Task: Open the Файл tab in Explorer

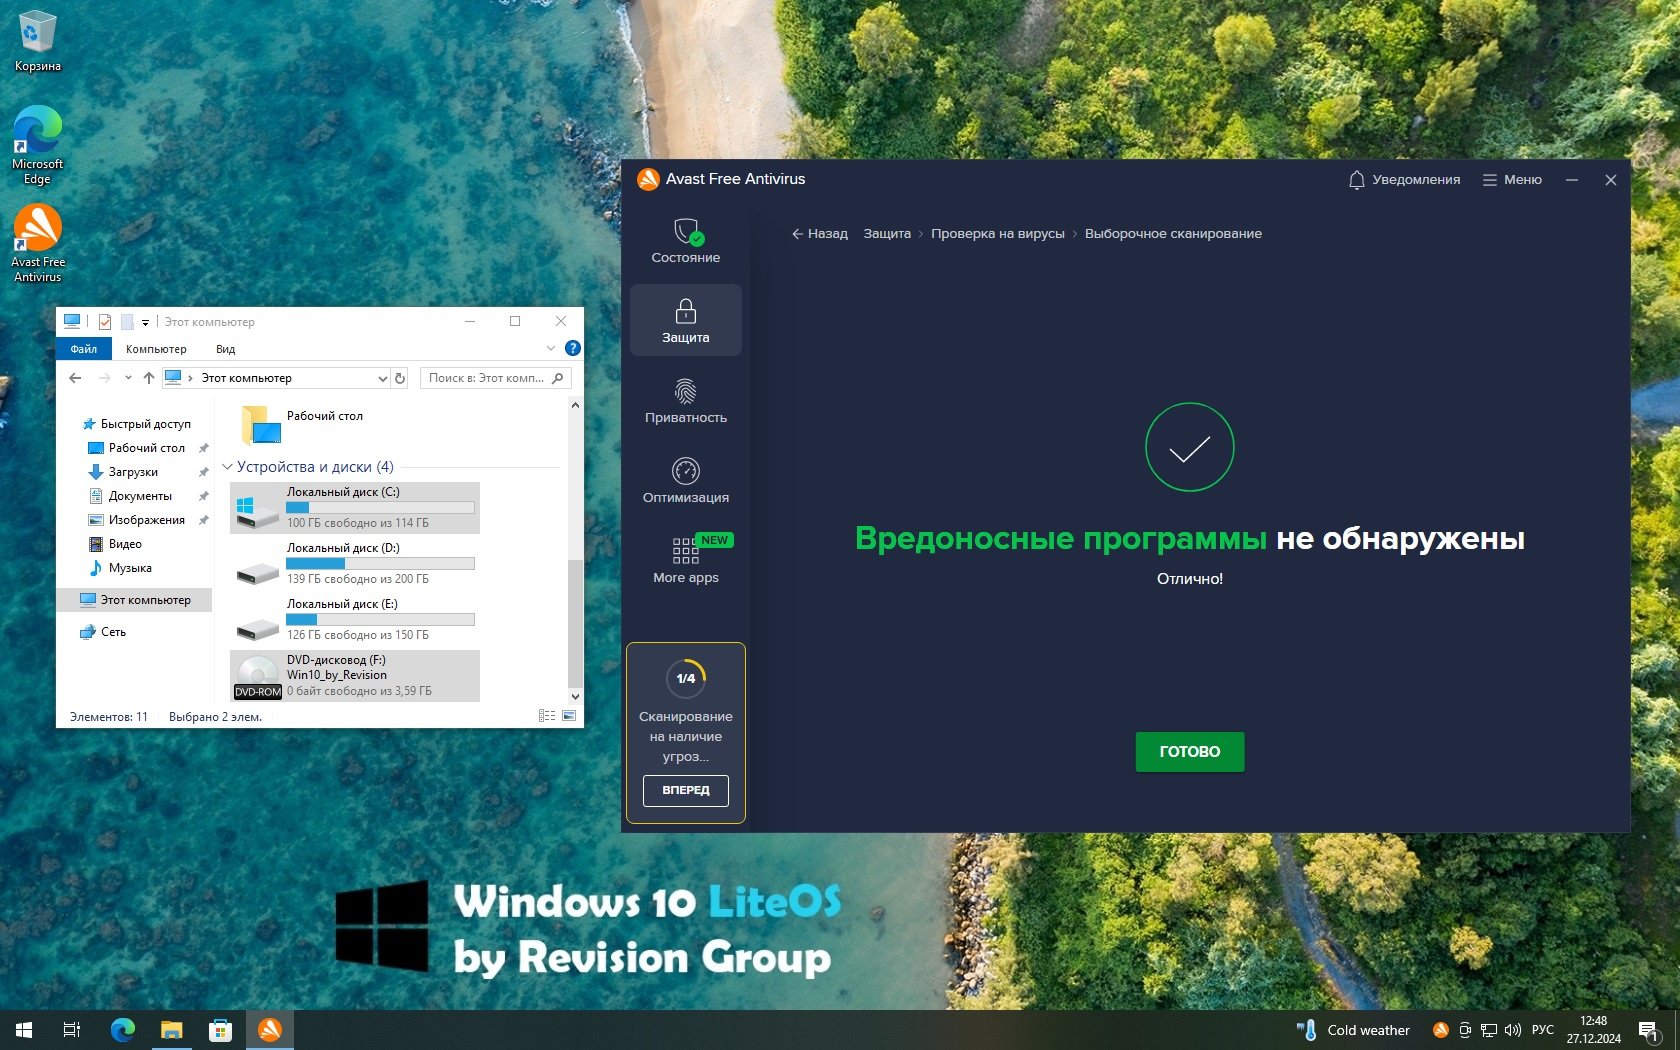Action: 84,349
